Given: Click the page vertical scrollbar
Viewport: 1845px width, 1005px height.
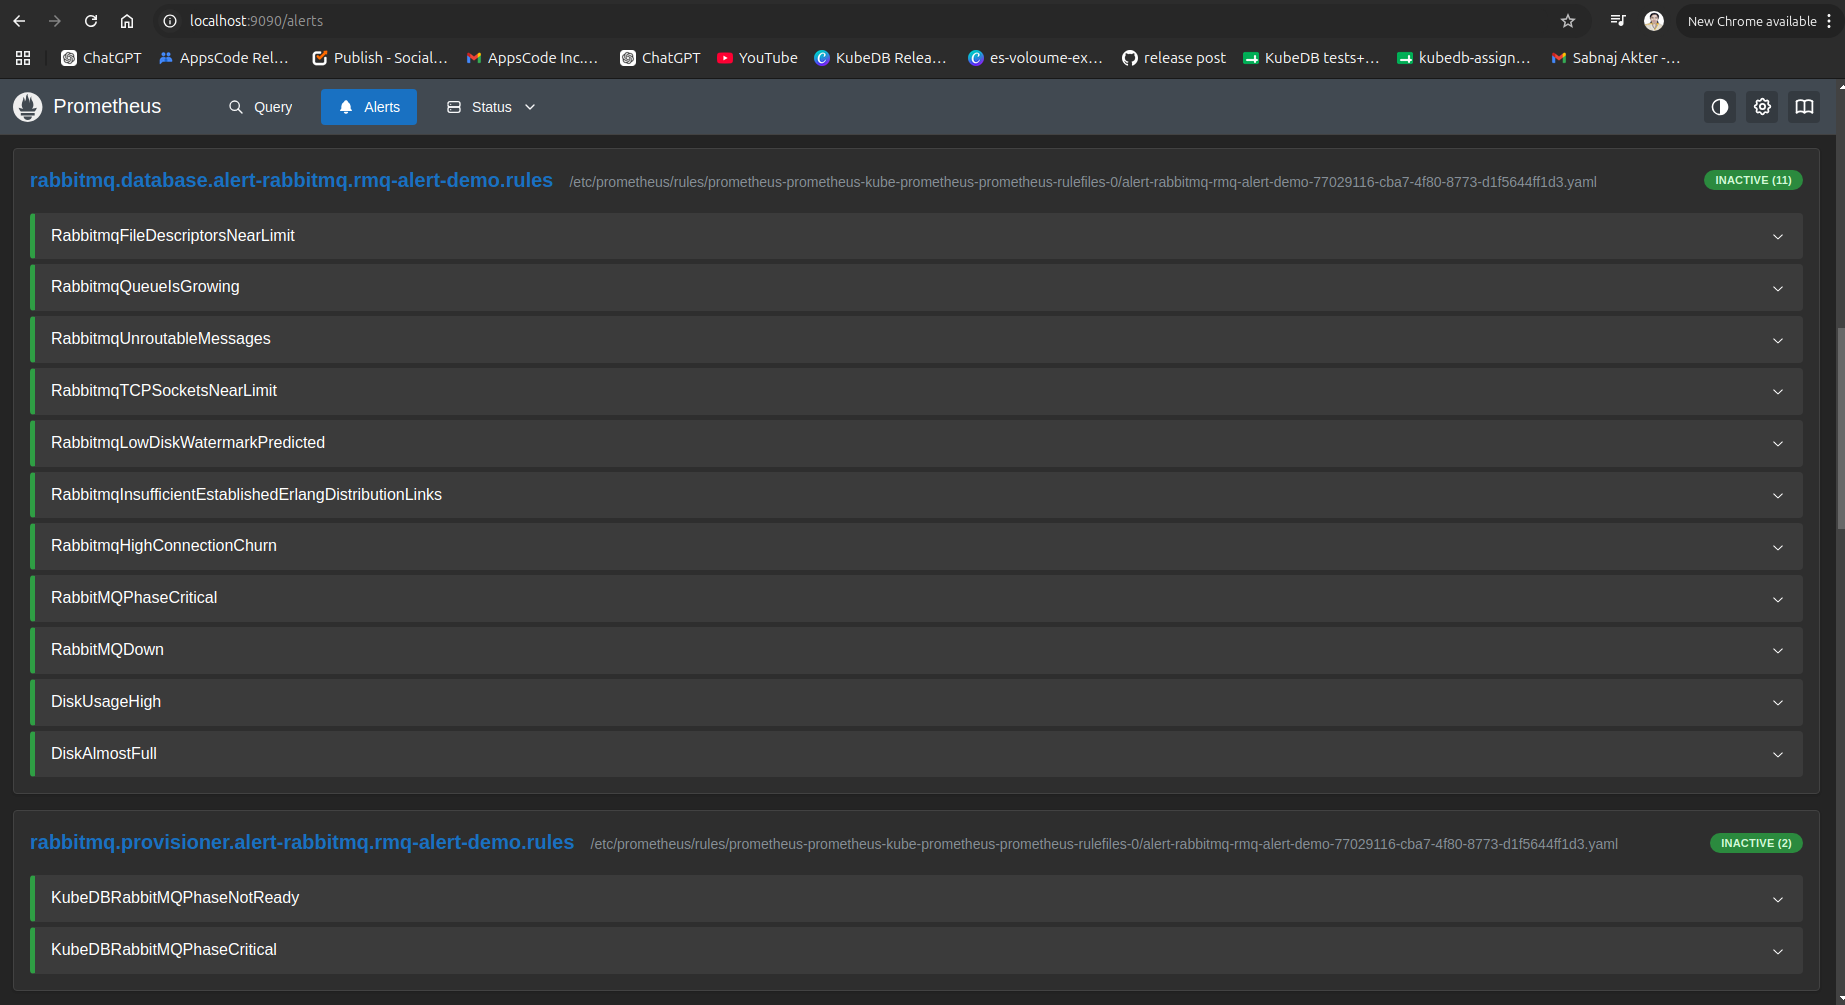Looking at the screenshot, I should 1841,430.
